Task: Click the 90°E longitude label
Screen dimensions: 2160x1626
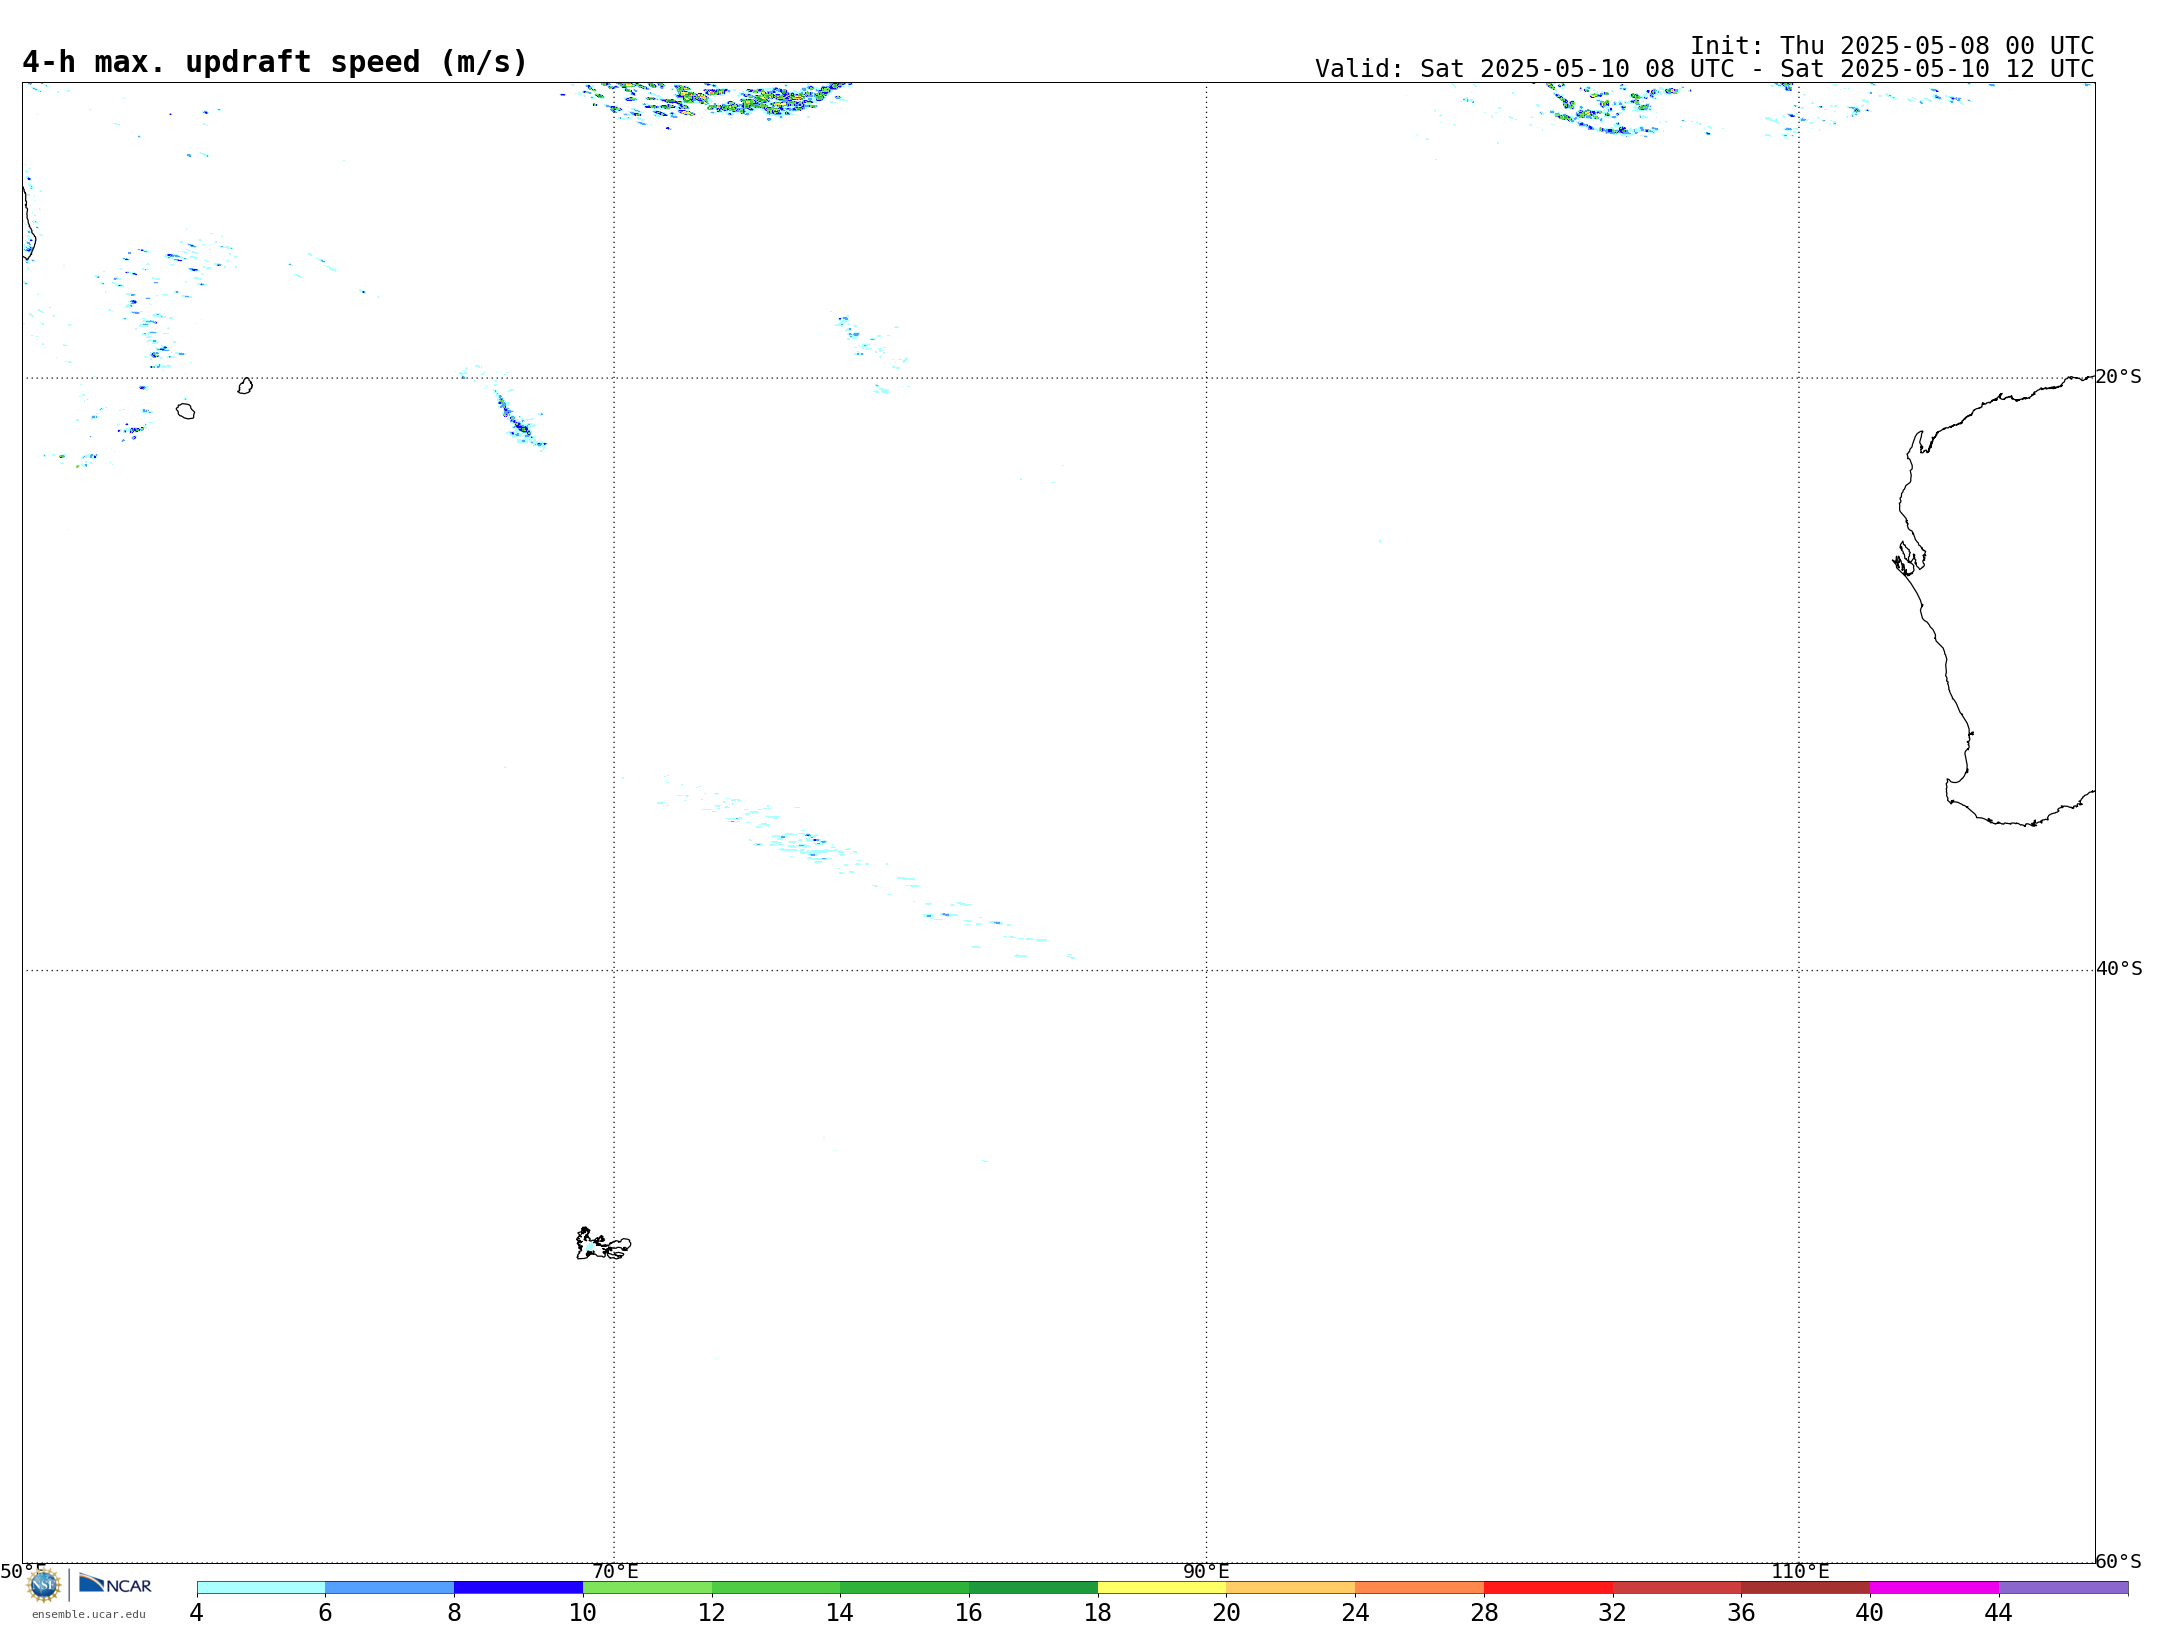Action: pos(1206,1571)
